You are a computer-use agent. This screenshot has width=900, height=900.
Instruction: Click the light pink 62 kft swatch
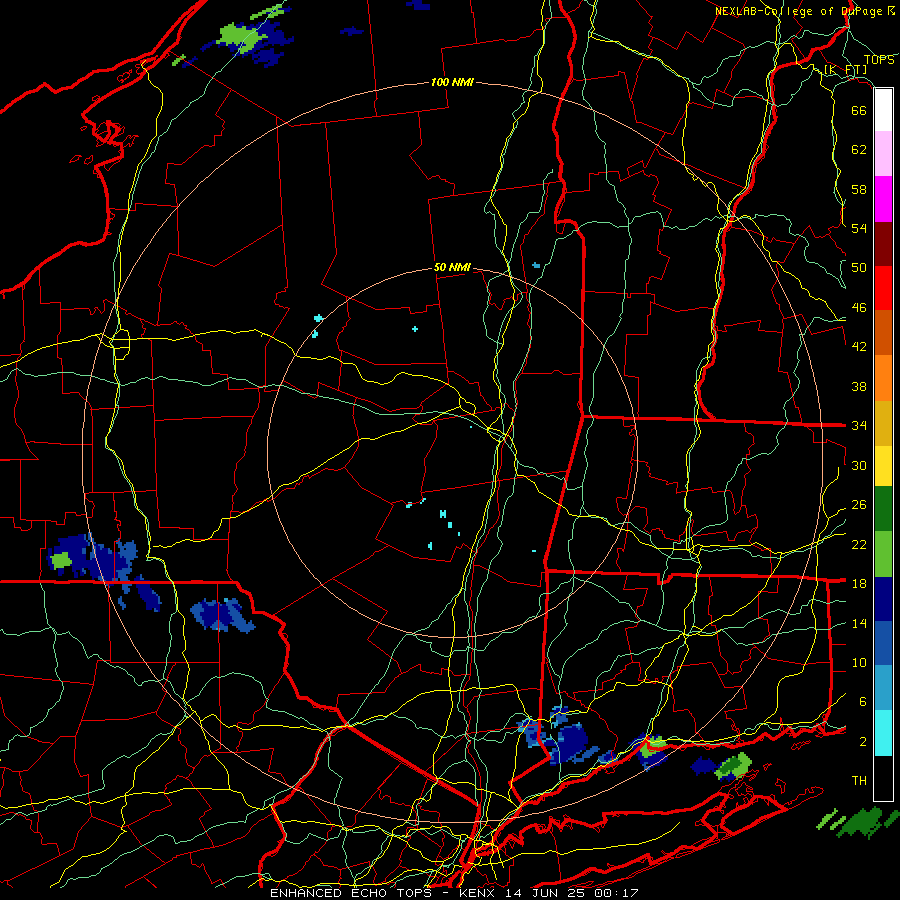click(883, 154)
